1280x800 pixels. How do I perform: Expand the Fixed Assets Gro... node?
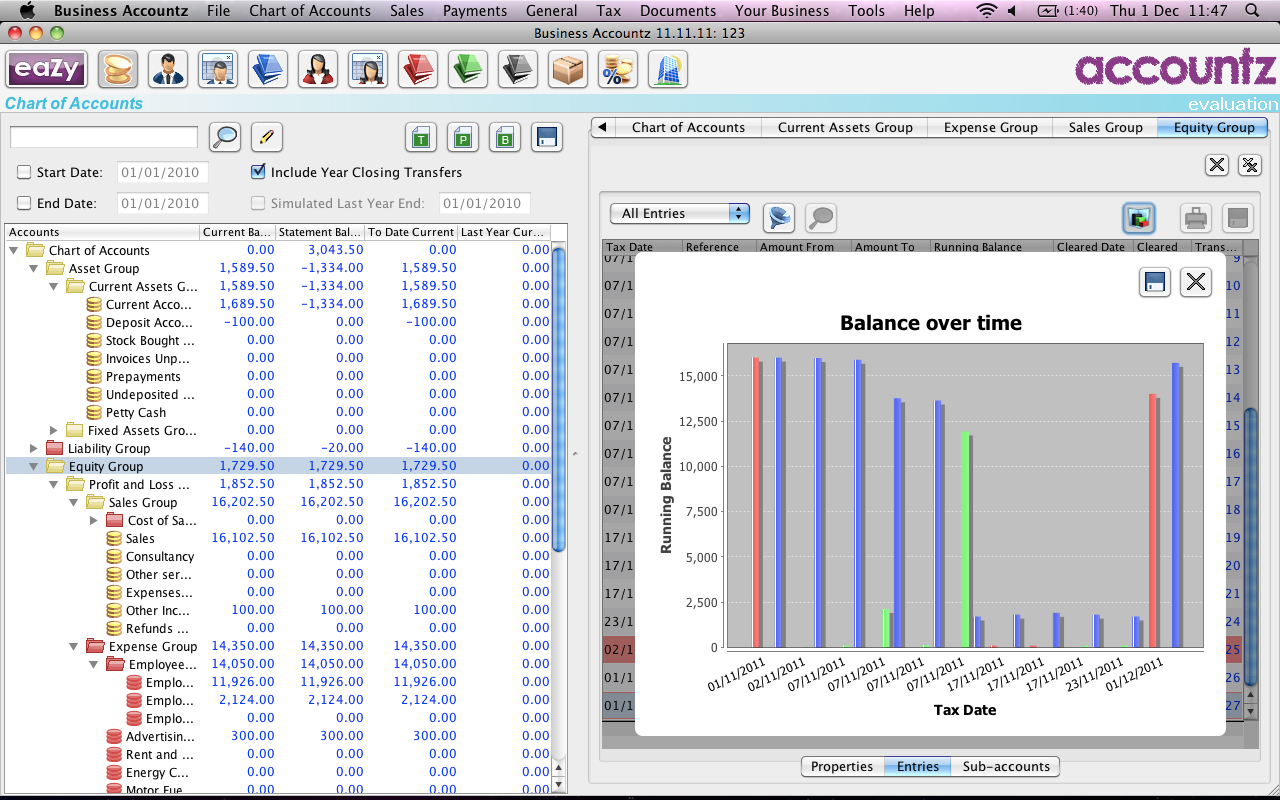tap(54, 430)
